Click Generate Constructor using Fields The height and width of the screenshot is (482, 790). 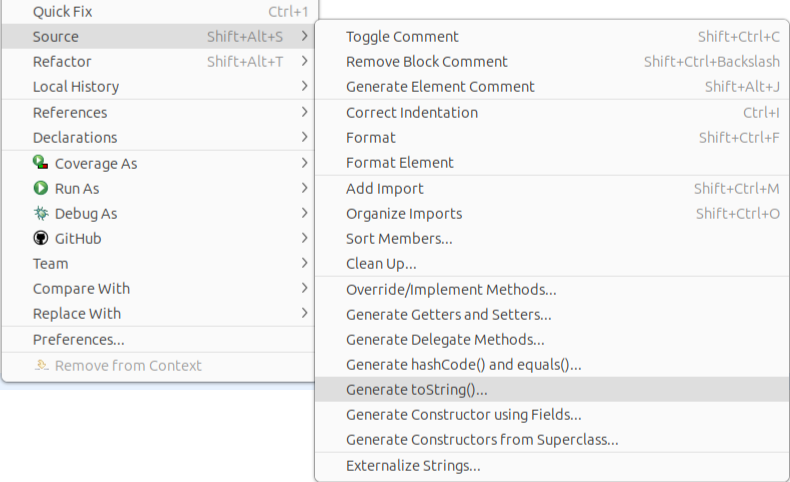(464, 415)
